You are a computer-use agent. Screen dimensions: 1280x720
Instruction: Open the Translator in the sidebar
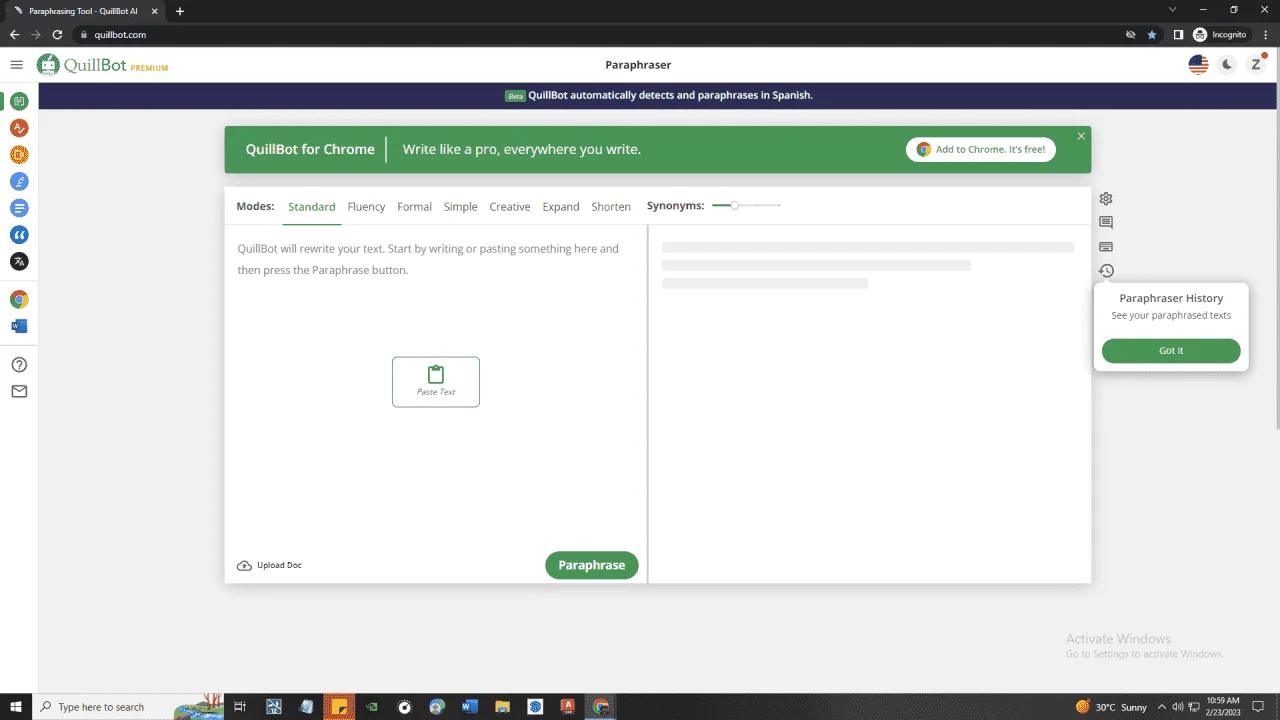pyautogui.click(x=19, y=261)
